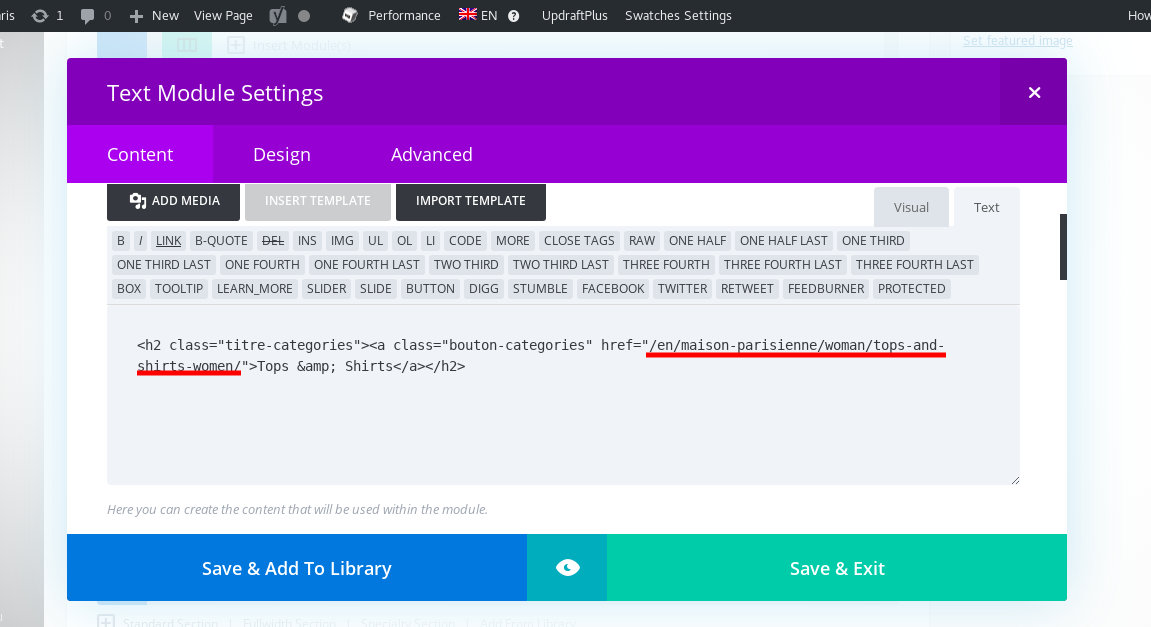The image size is (1151, 627).
Task: Close the Text Module Settings dialog
Action: pos(1034,93)
